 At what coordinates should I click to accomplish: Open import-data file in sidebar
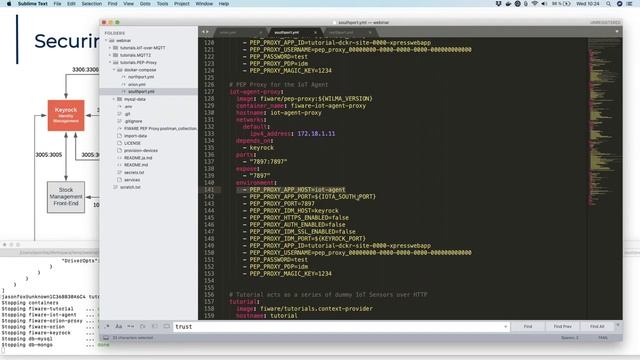136,136
